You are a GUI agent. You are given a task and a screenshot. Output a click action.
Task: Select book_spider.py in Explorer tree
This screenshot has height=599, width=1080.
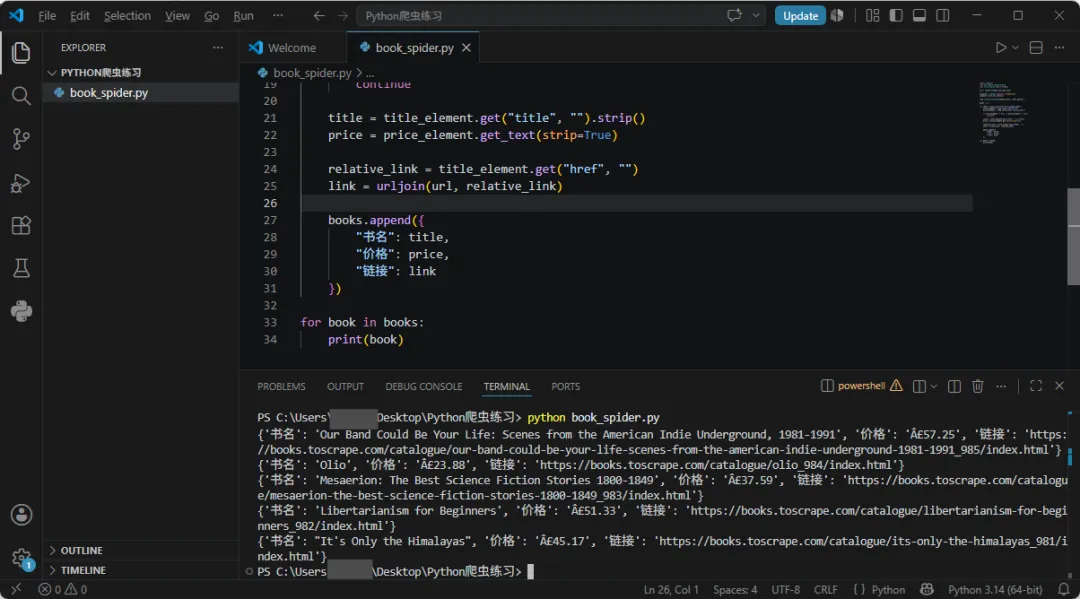click(141, 92)
